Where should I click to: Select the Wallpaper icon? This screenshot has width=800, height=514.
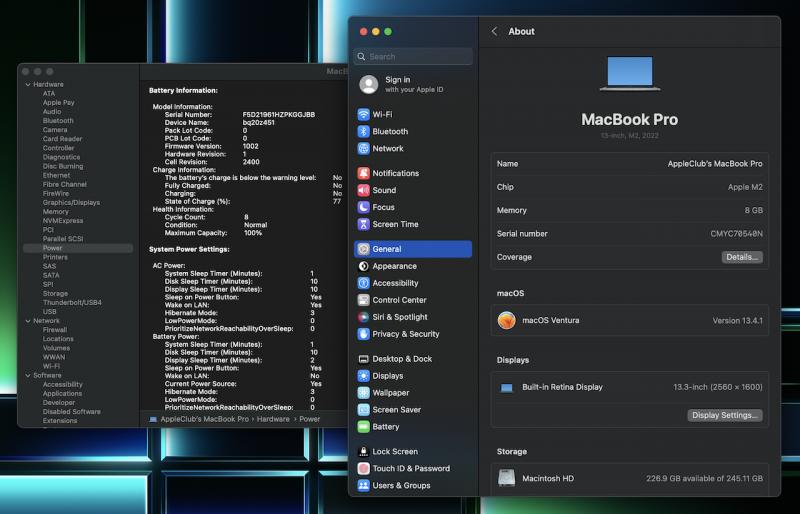tap(363, 393)
